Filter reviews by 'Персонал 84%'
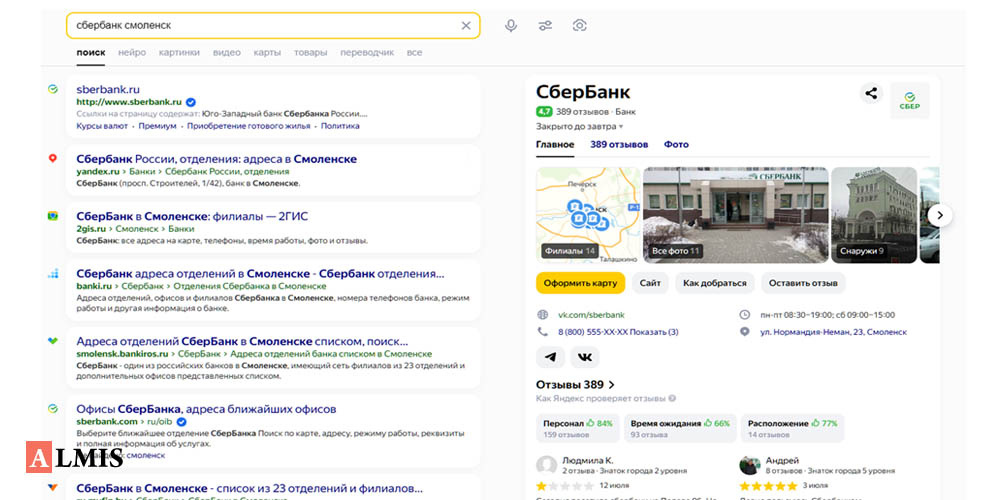The height and width of the screenshot is (500, 1000). click(577, 428)
